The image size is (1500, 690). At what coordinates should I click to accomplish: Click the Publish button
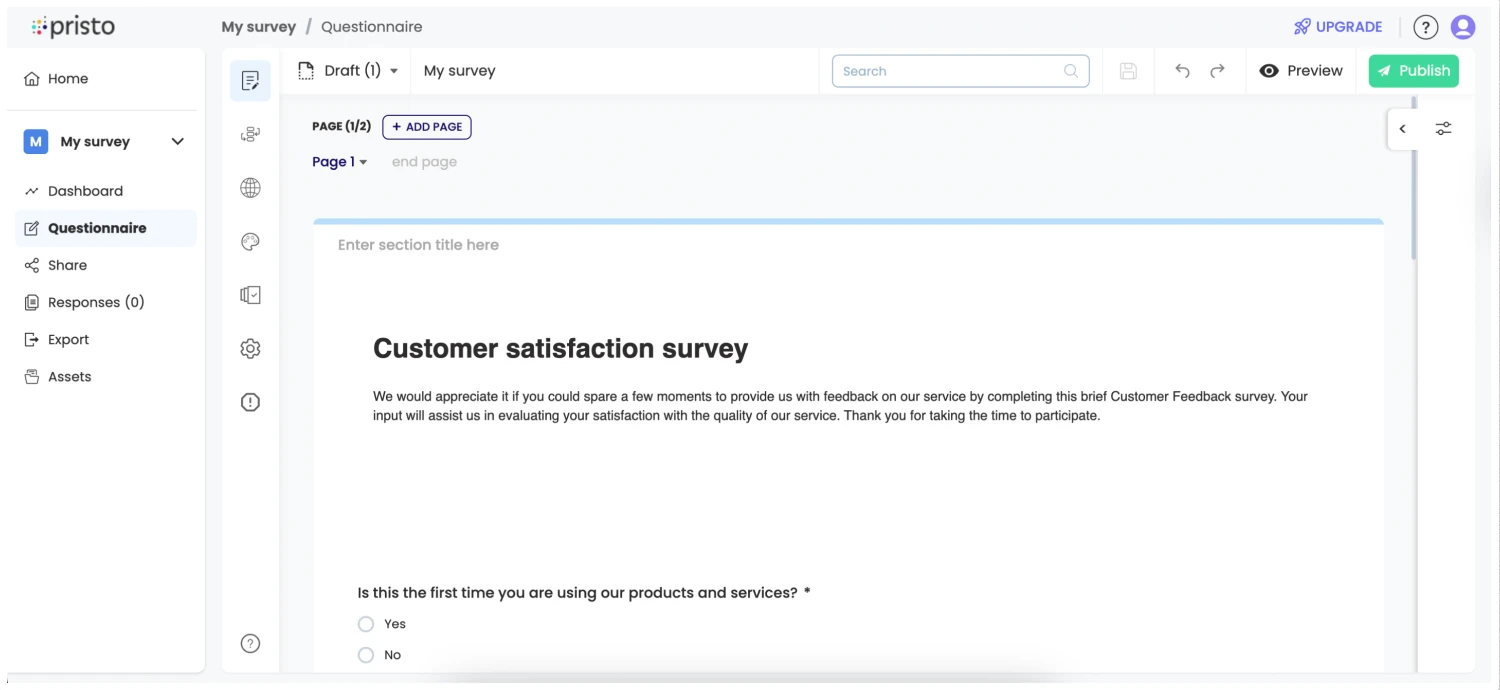[x=1413, y=71]
